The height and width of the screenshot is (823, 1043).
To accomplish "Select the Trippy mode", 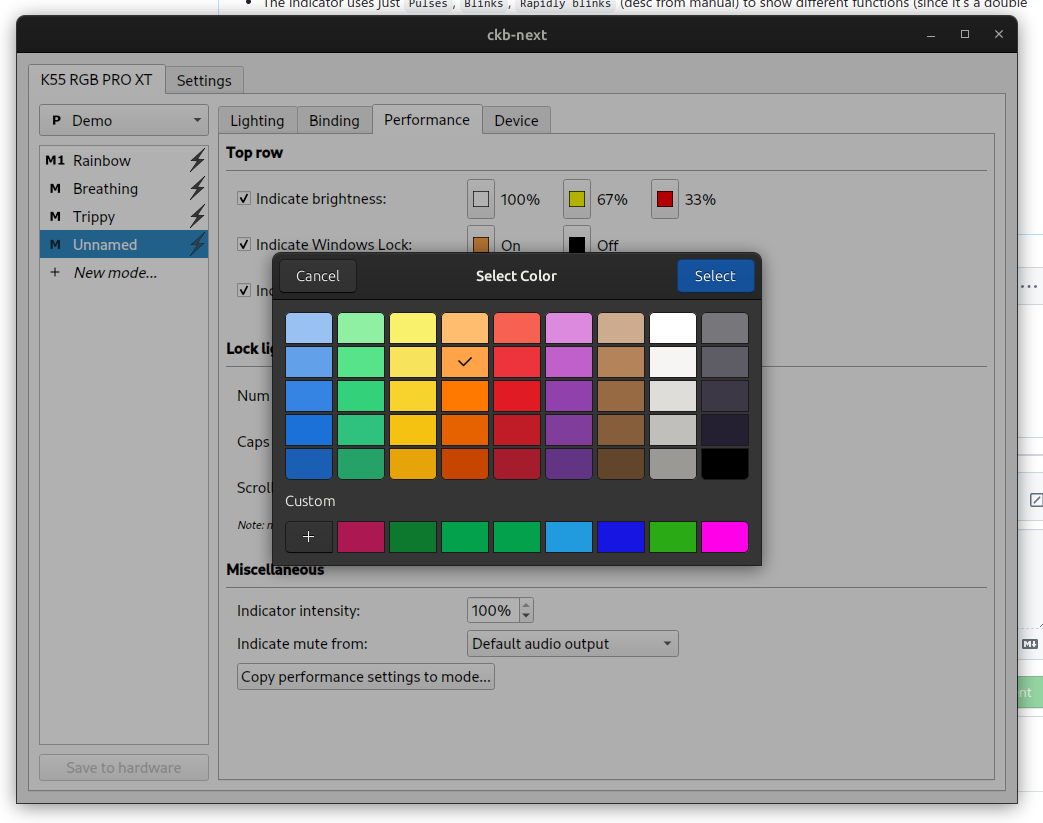I will (x=124, y=216).
